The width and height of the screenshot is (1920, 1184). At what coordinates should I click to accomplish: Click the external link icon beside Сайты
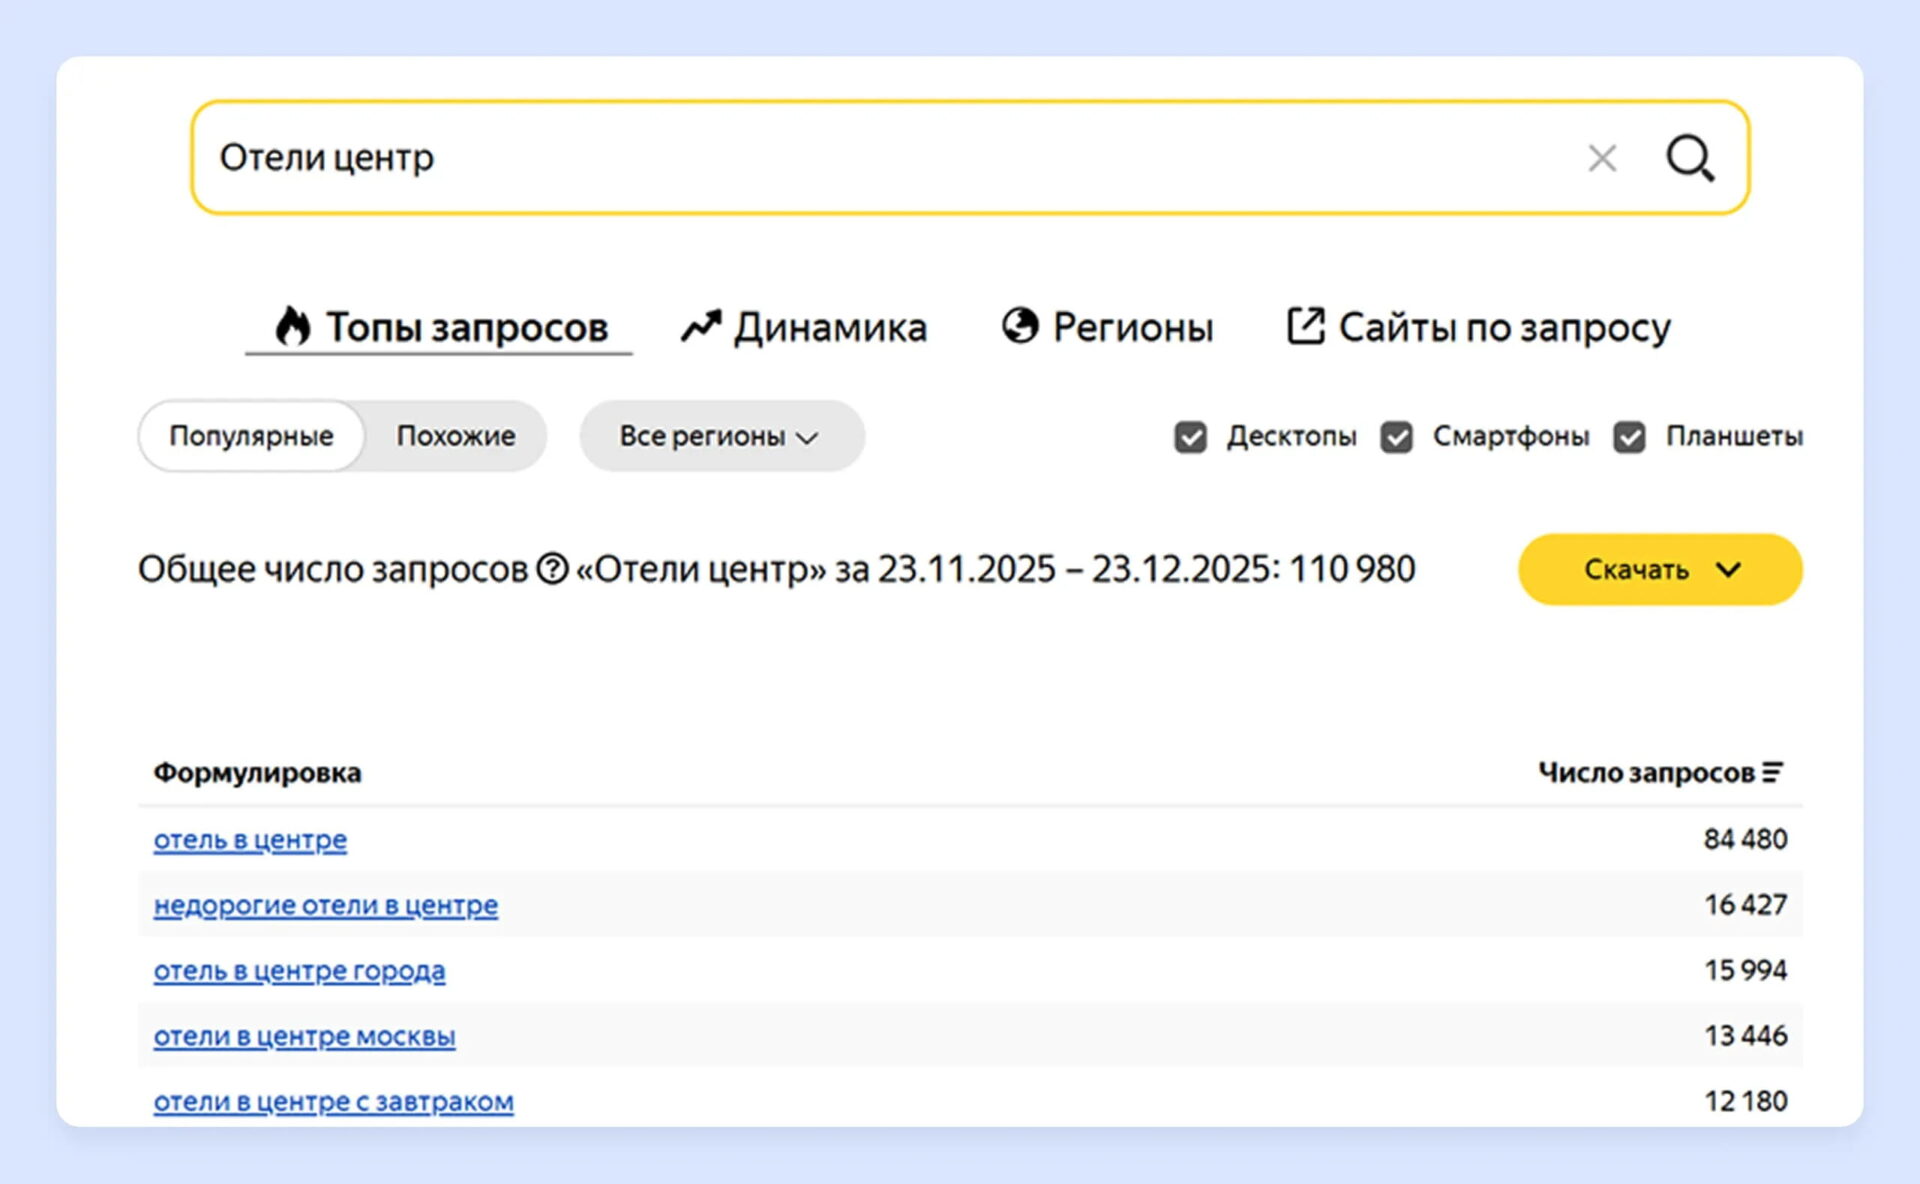[1305, 325]
